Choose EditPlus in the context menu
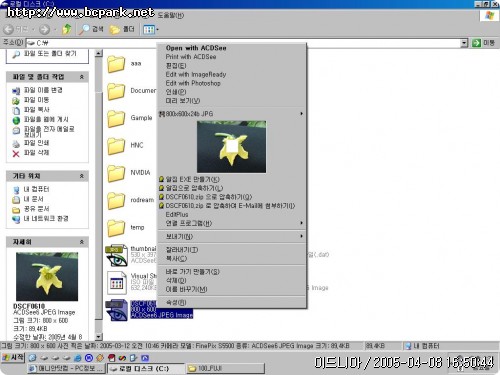The image size is (500, 375). tap(232, 214)
